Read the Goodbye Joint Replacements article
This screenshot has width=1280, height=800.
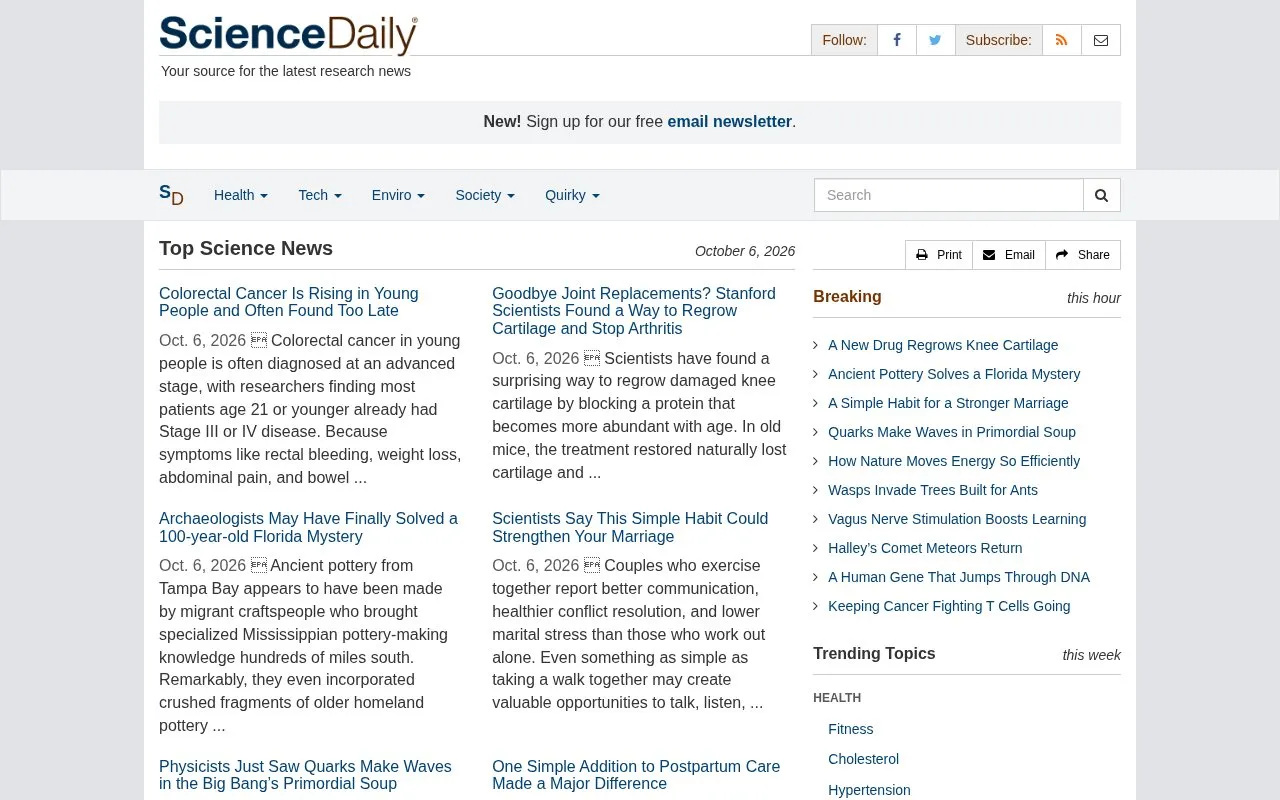pyautogui.click(x=634, y=311)
